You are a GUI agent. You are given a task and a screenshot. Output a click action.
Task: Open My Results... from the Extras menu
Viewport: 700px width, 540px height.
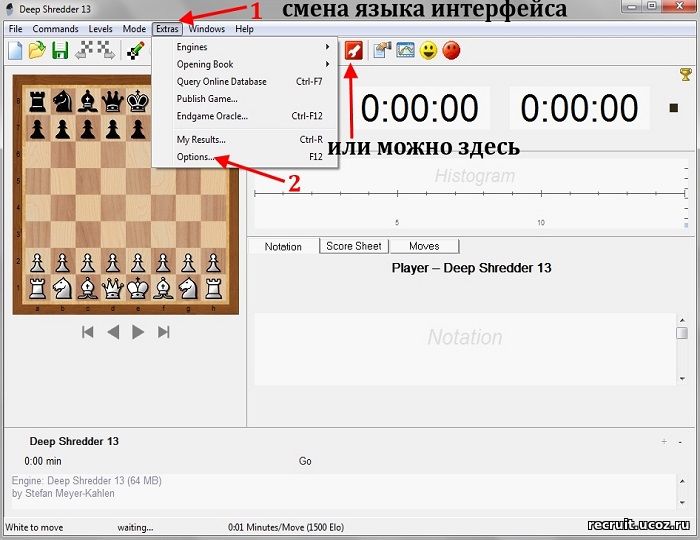(245, 140)
